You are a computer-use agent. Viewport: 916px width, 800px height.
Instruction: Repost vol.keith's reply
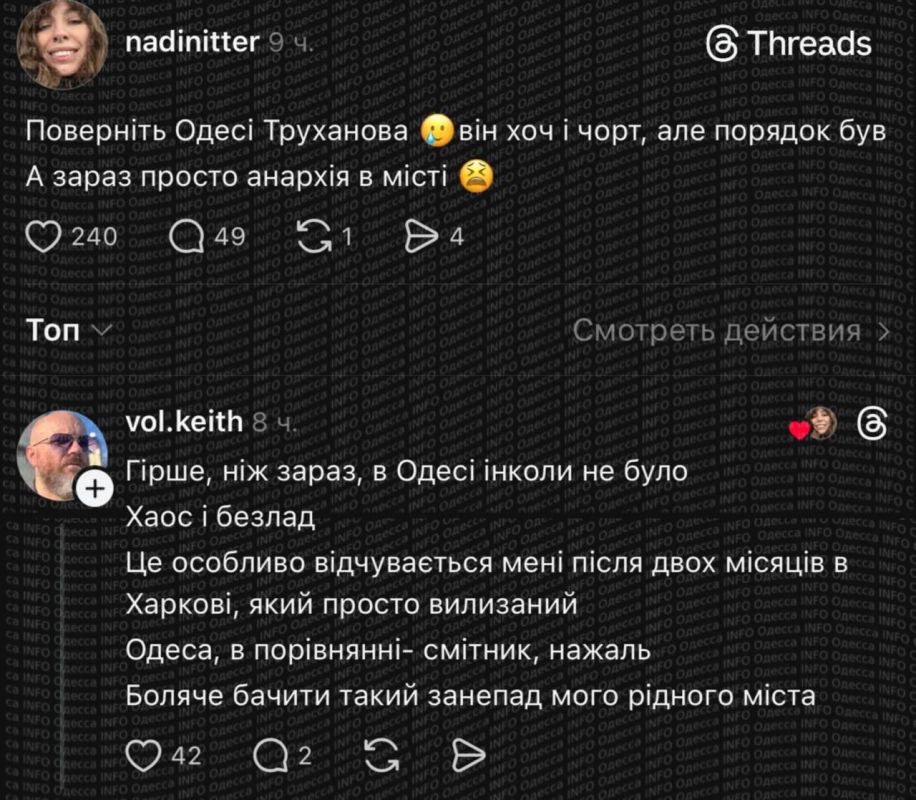pos(381,757)
